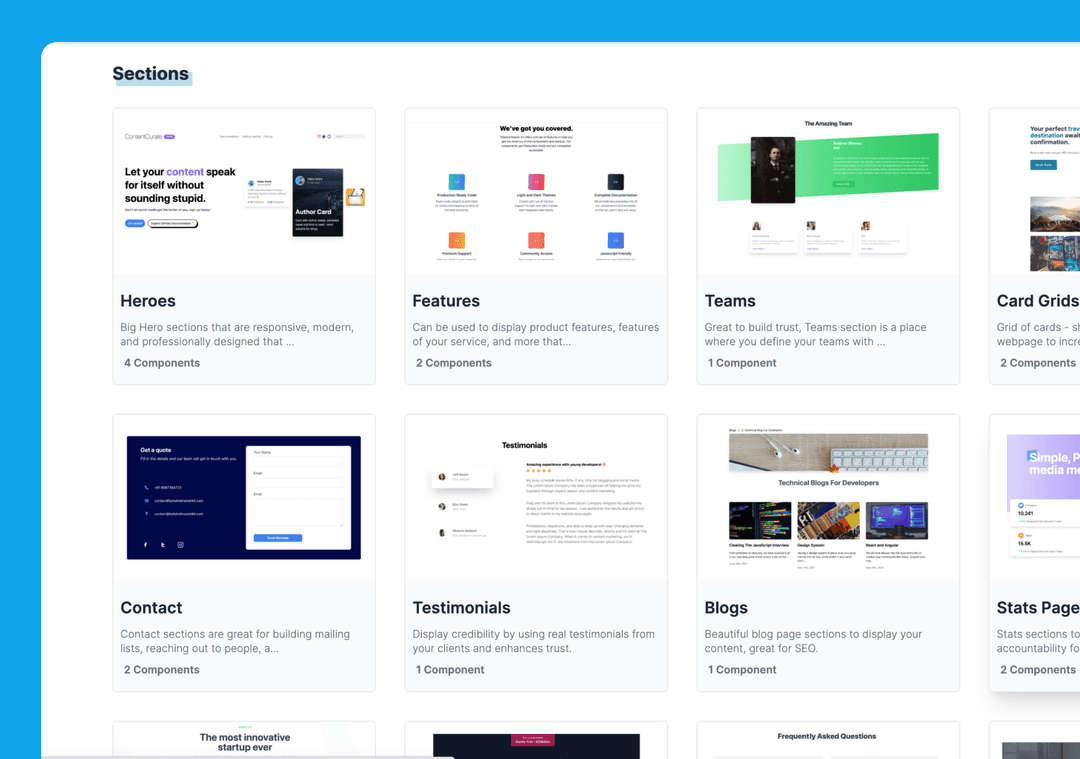The width and height of the screenshot is (1080, 759).
Task: Click the Testimonials card heading
Action: coord(461,608)
